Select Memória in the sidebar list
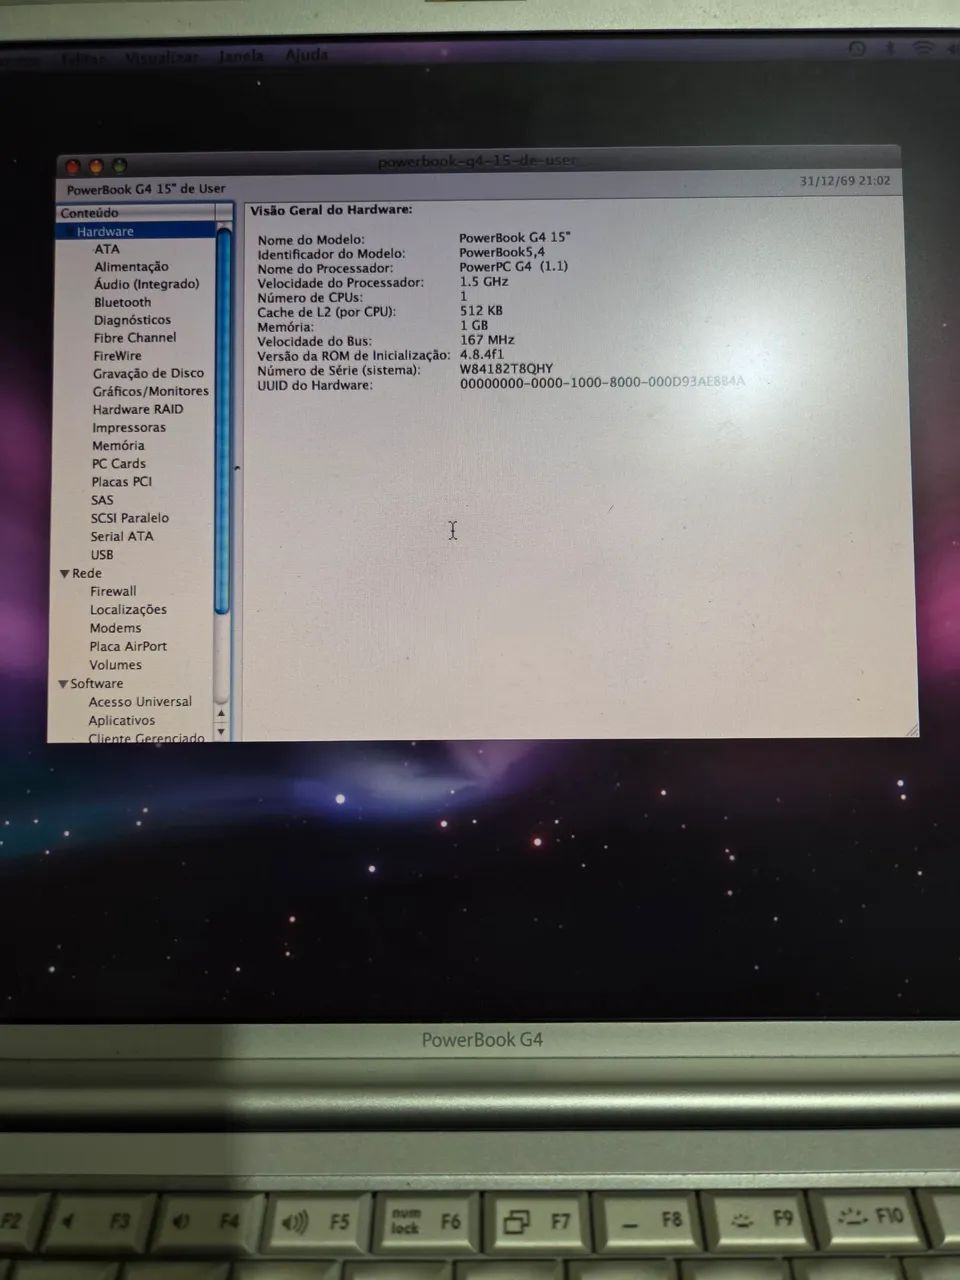The width and height of the screenshot is (960, 1280). click(x=118, y=446)
